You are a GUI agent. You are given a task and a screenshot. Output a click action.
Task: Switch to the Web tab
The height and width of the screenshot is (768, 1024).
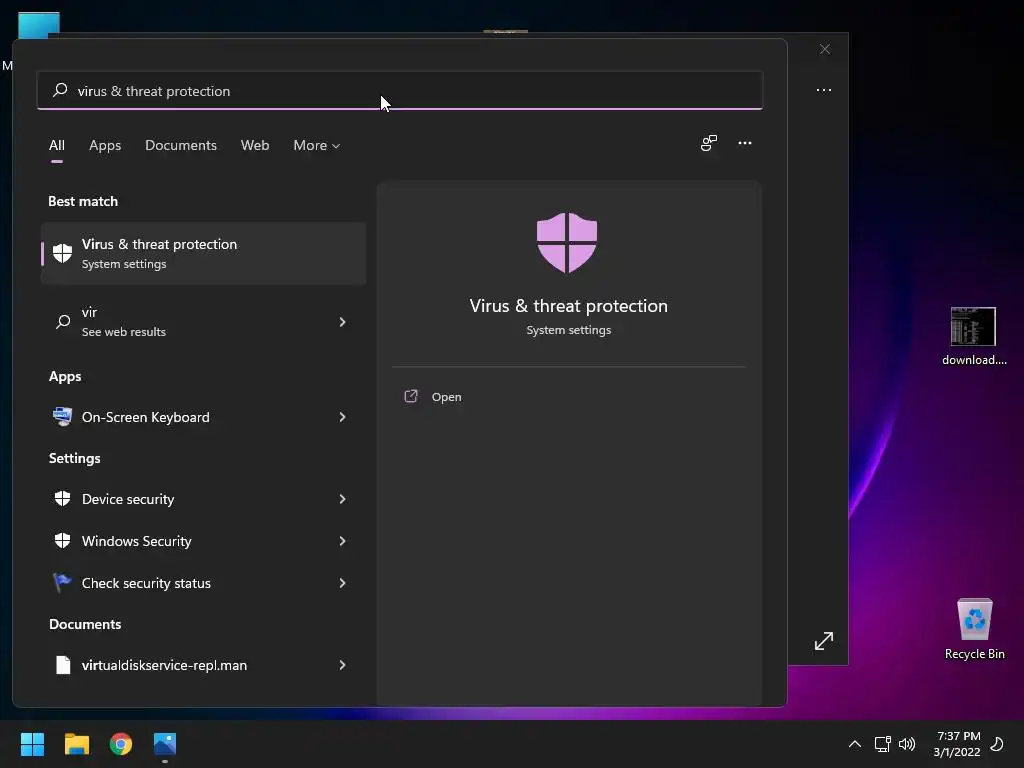tap(255, 145)
